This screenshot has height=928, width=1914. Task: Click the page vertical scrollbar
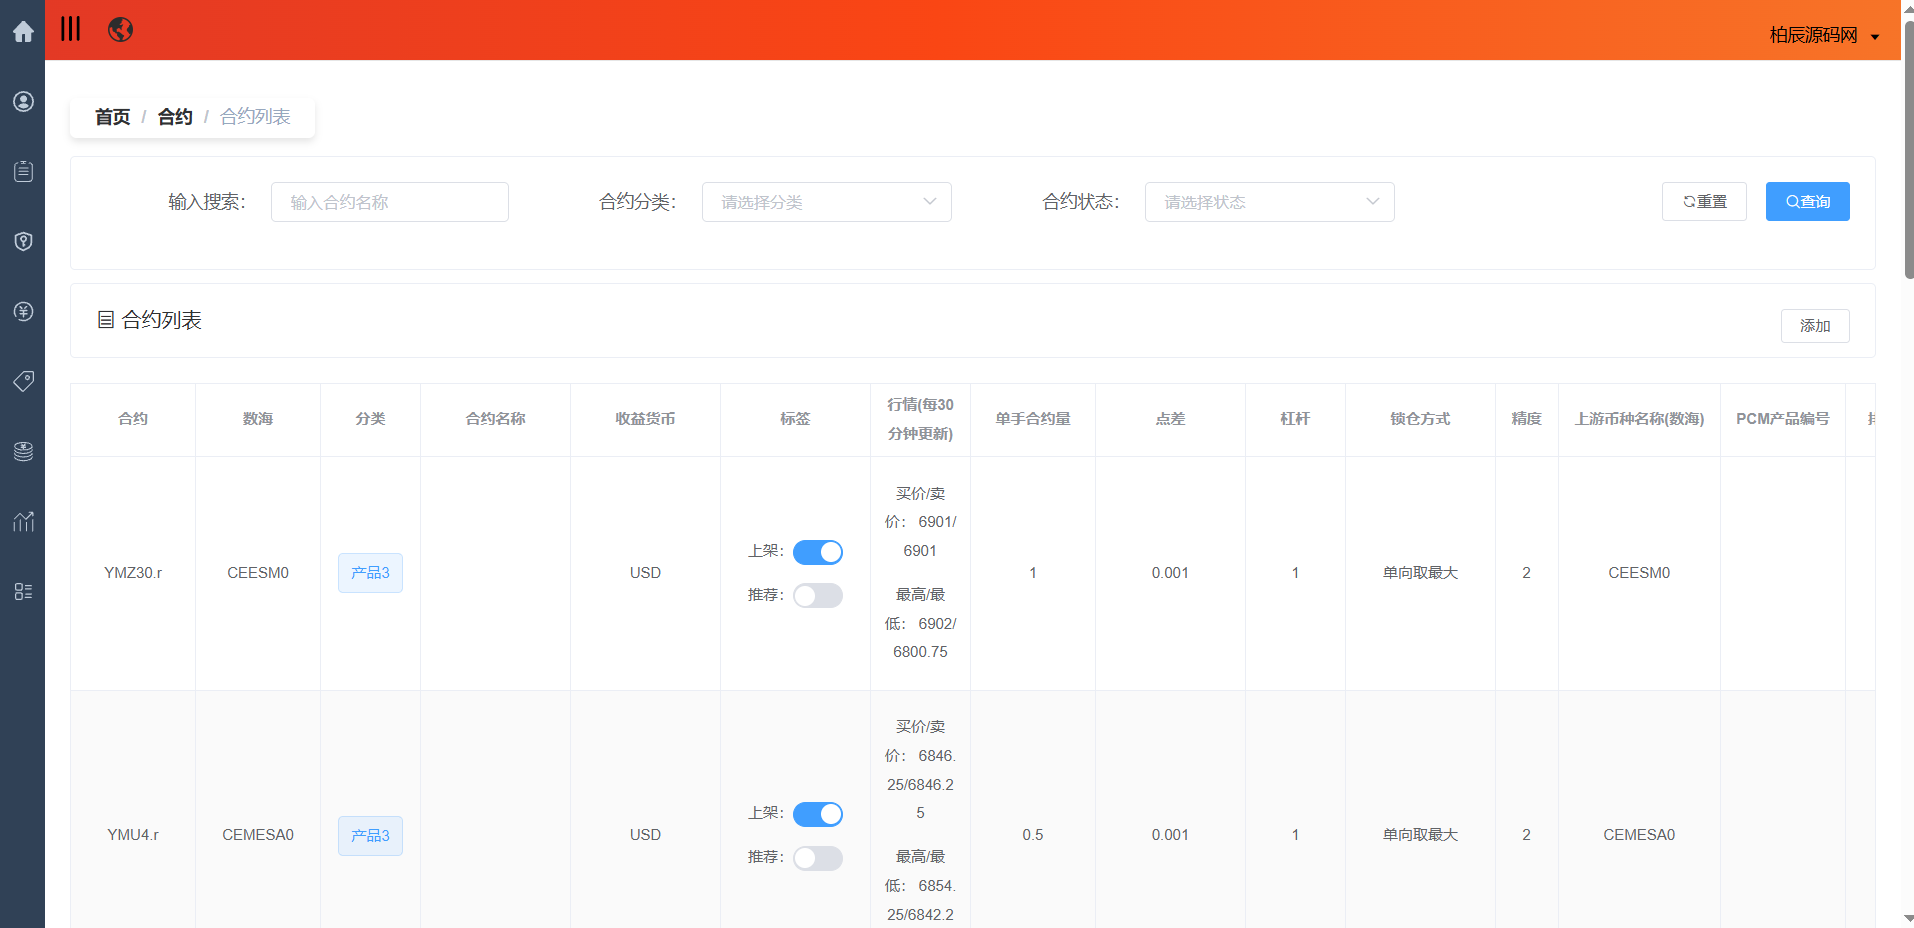[1908, 150]
